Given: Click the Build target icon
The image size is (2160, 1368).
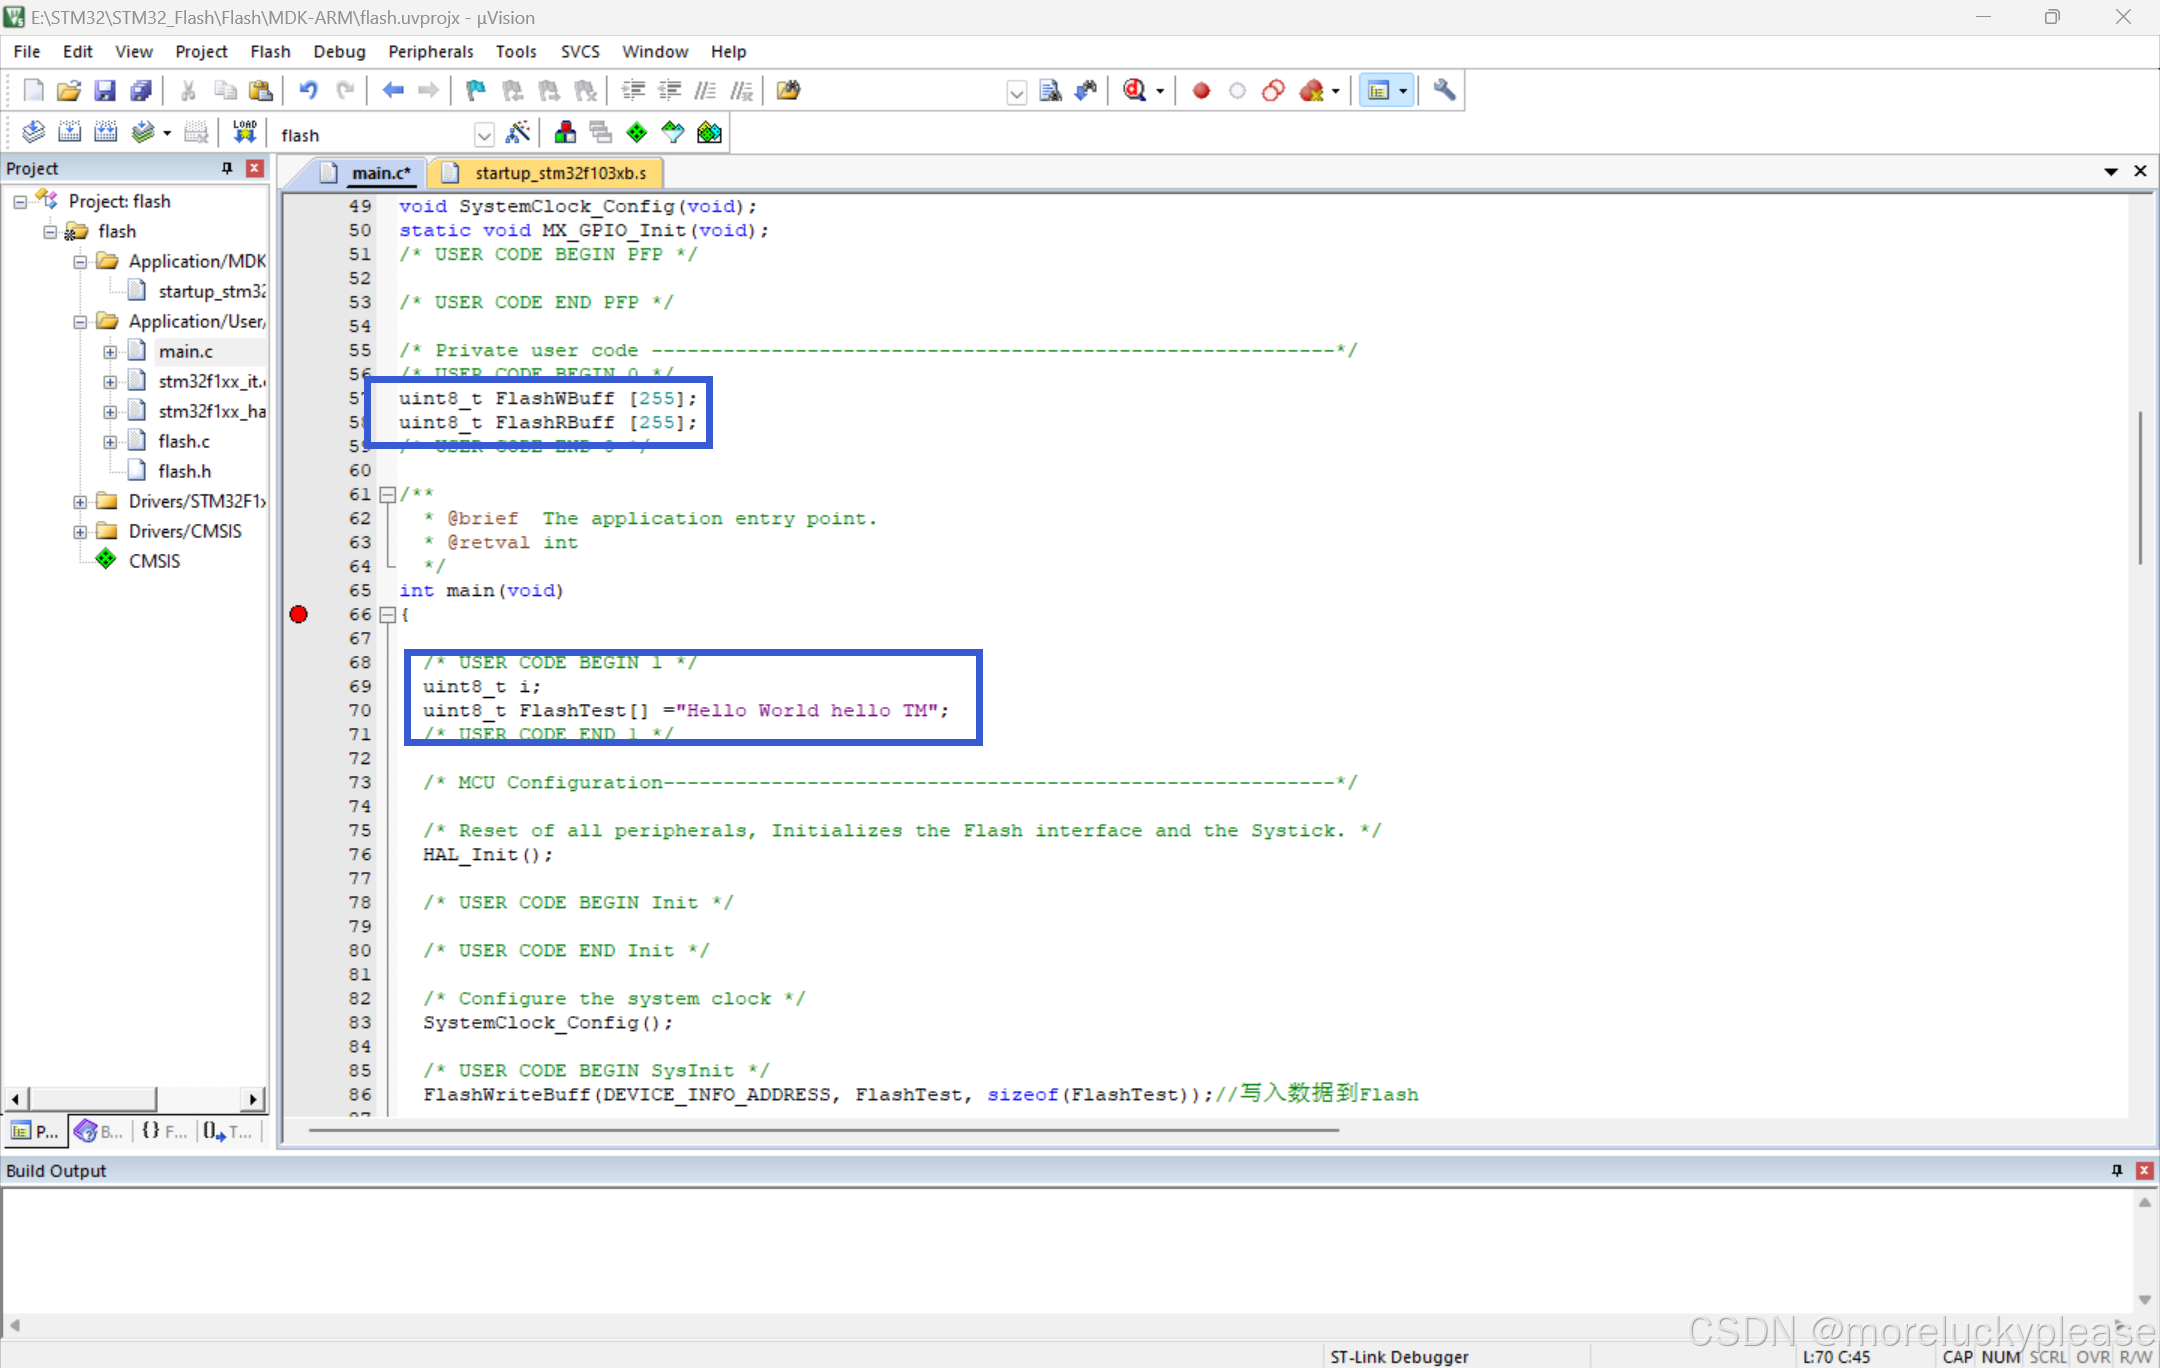Looking at the screenshot, I should (69, 132).
